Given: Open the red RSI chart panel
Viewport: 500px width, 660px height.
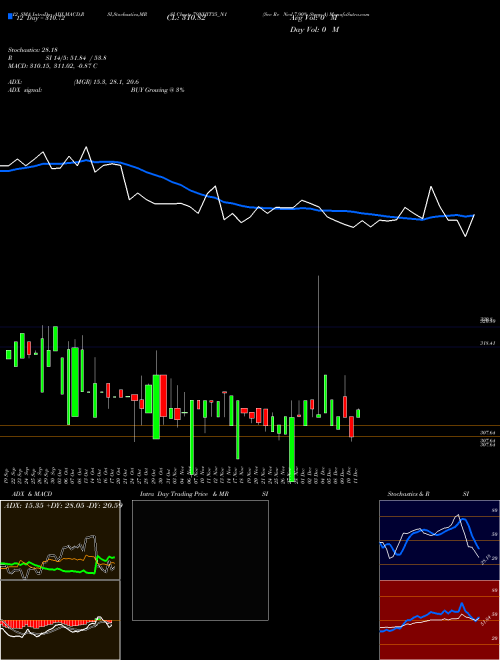Looking at the screenshot, I should coord(439,620).
